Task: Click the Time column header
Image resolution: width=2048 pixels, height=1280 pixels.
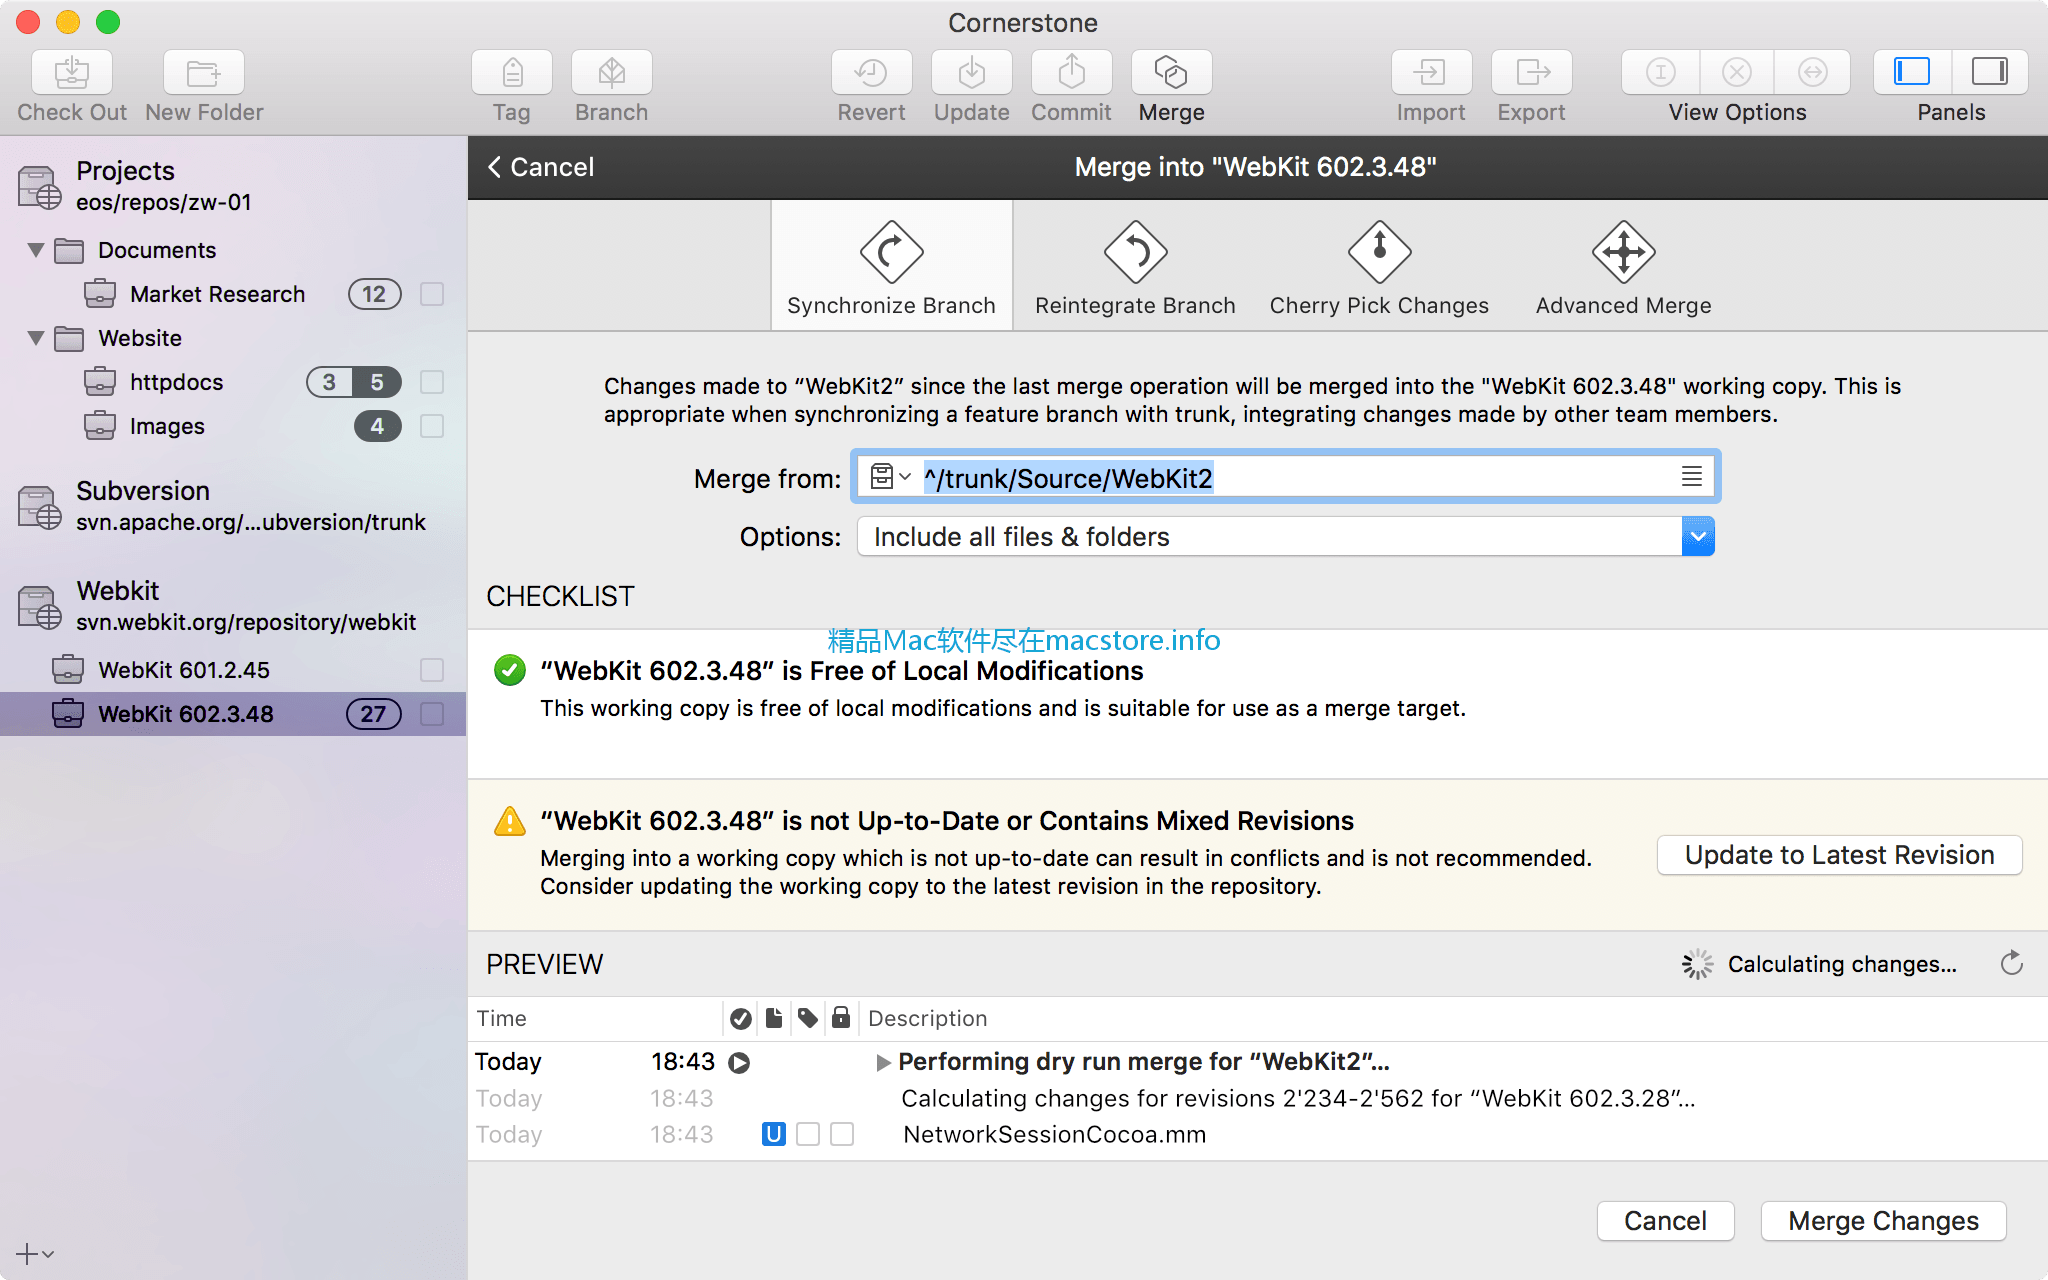Action: [595, 1018]
